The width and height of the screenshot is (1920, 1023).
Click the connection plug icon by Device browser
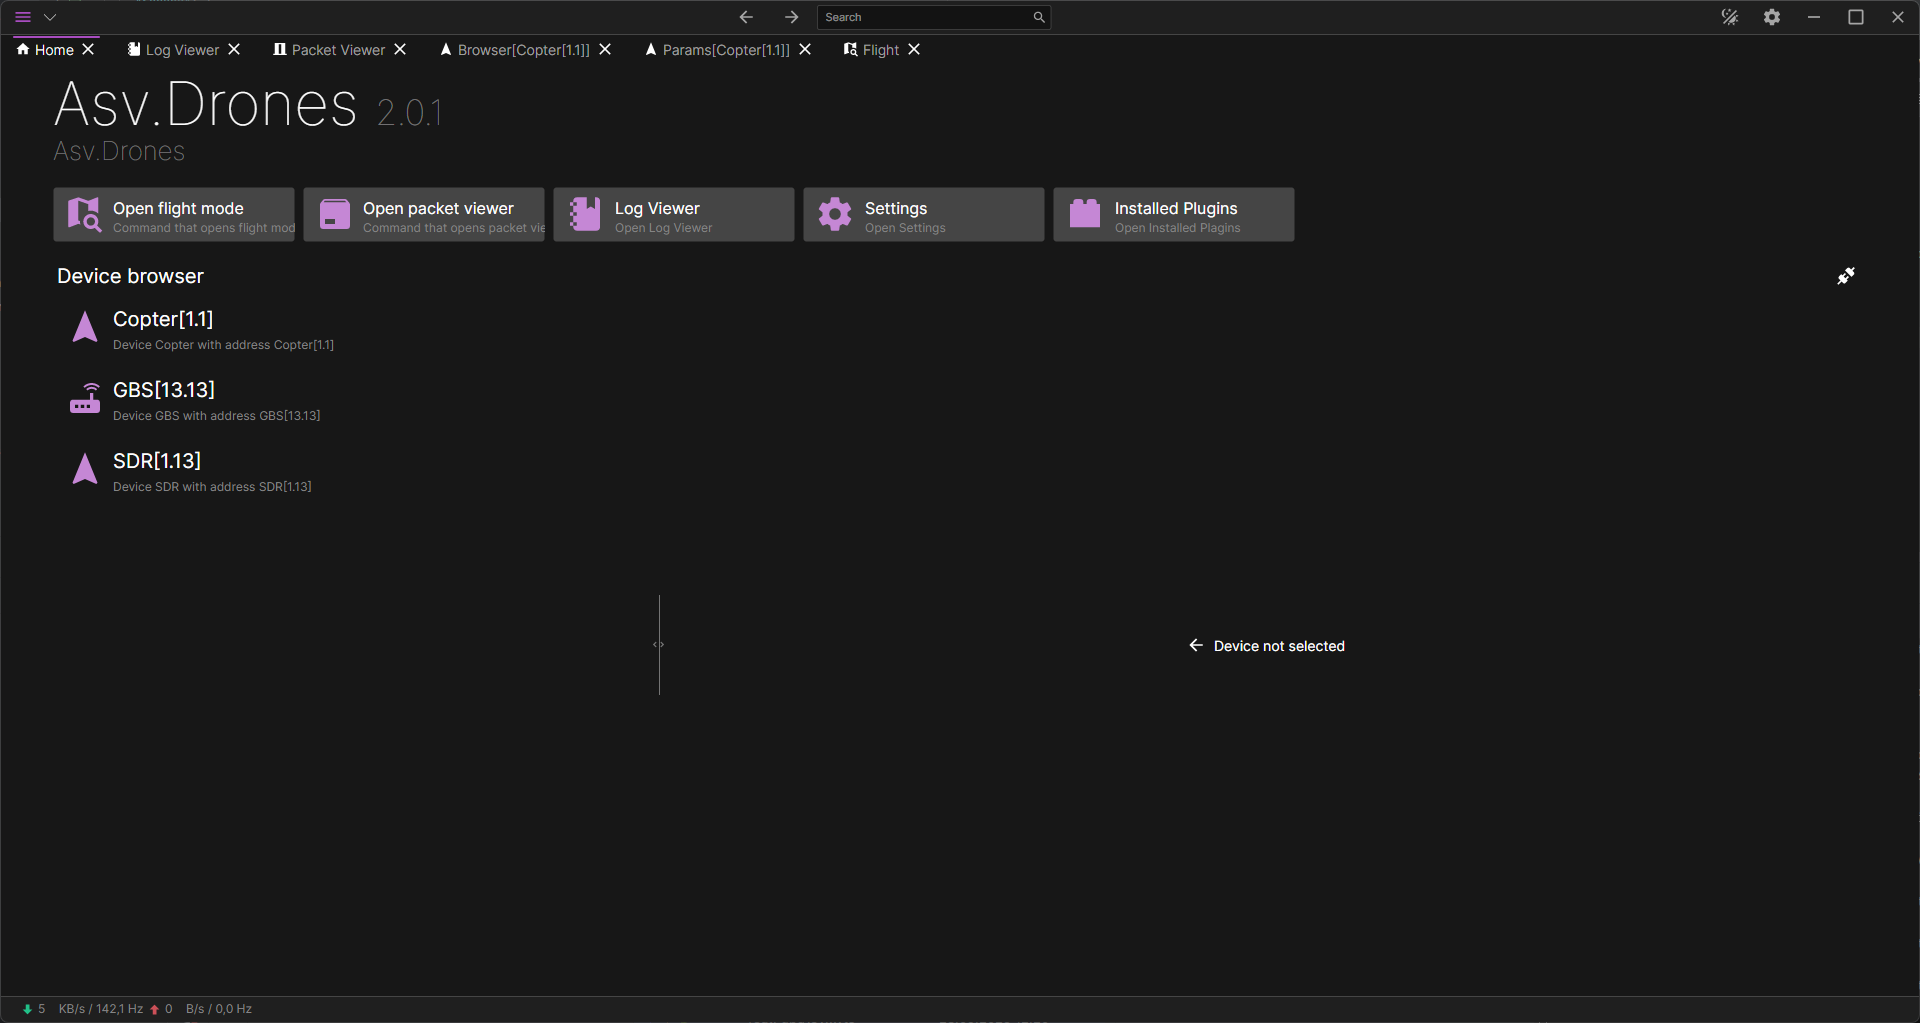pos(1846,276)
